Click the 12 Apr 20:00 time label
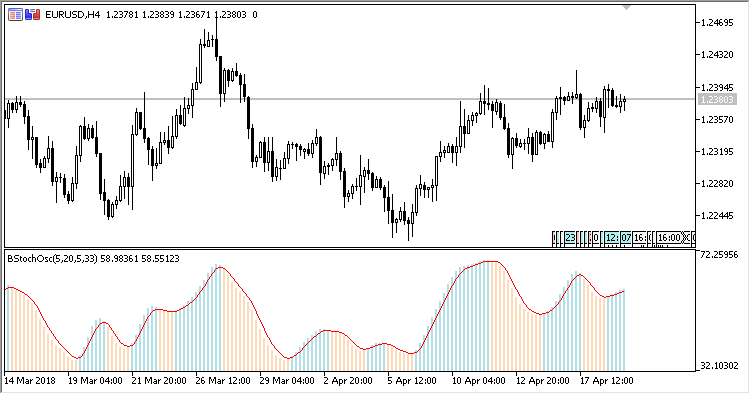This screenshot has height=394, width=750. 542,381
